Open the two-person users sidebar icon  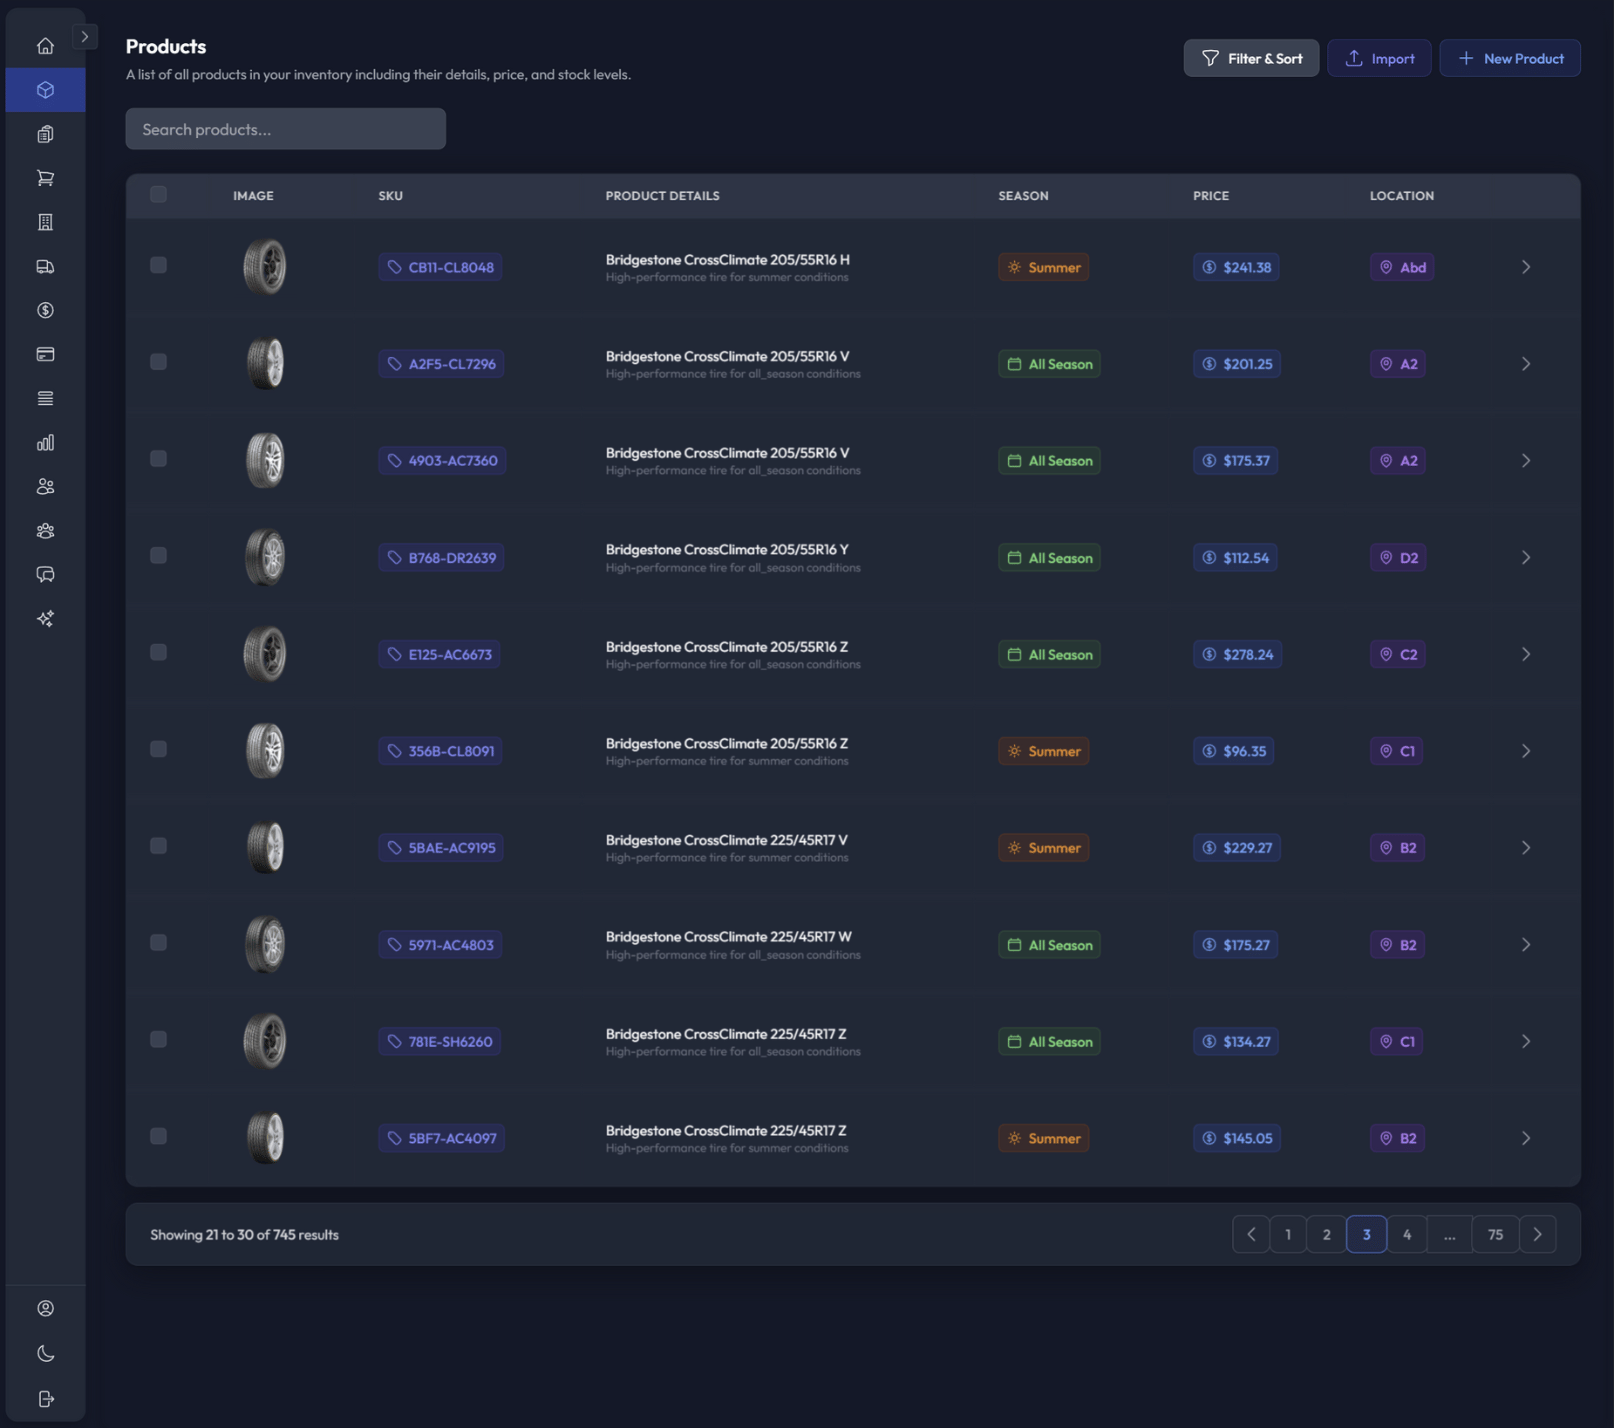click(45, 486)
